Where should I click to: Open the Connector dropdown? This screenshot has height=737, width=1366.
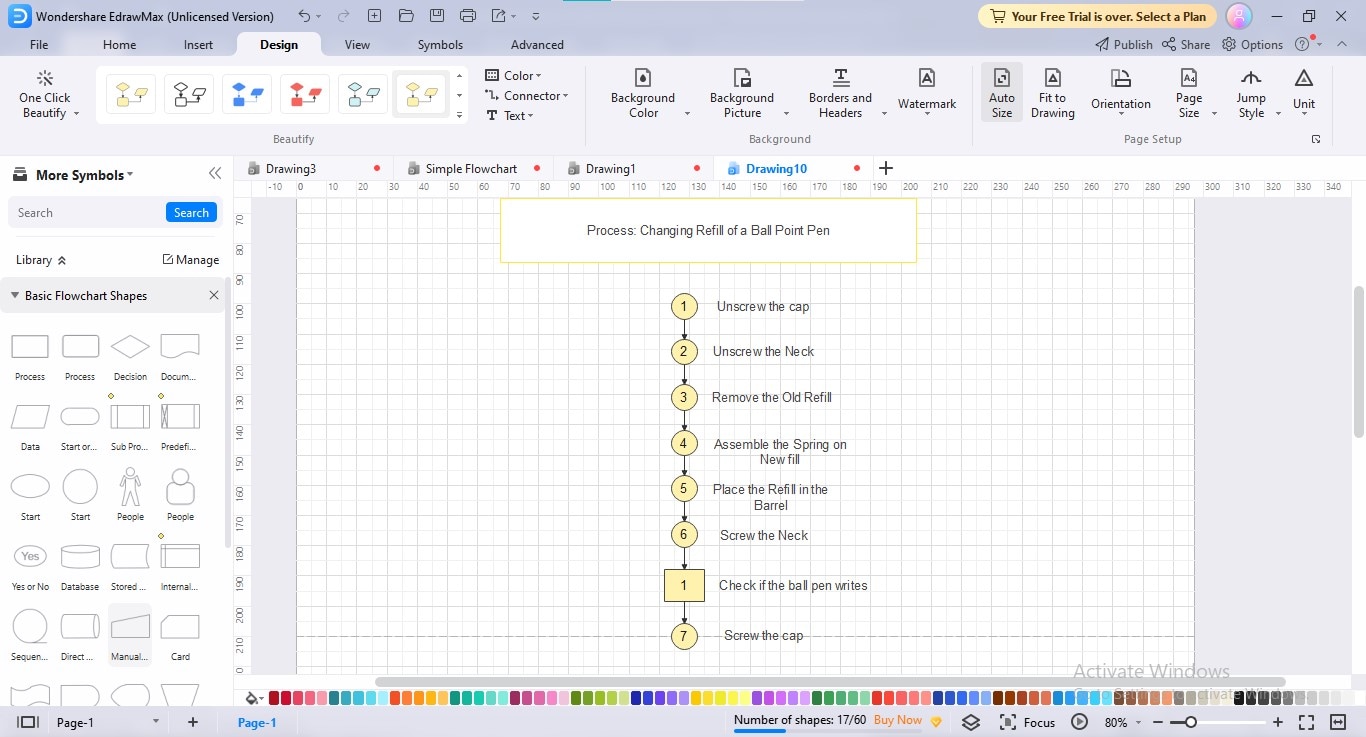(526, 95)
